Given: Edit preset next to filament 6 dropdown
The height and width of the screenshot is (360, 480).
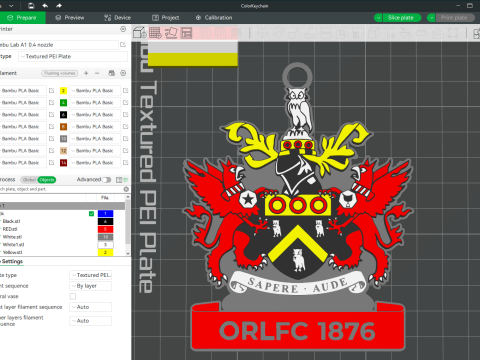Looking at the screenshot, I should [x=126, y=115].
